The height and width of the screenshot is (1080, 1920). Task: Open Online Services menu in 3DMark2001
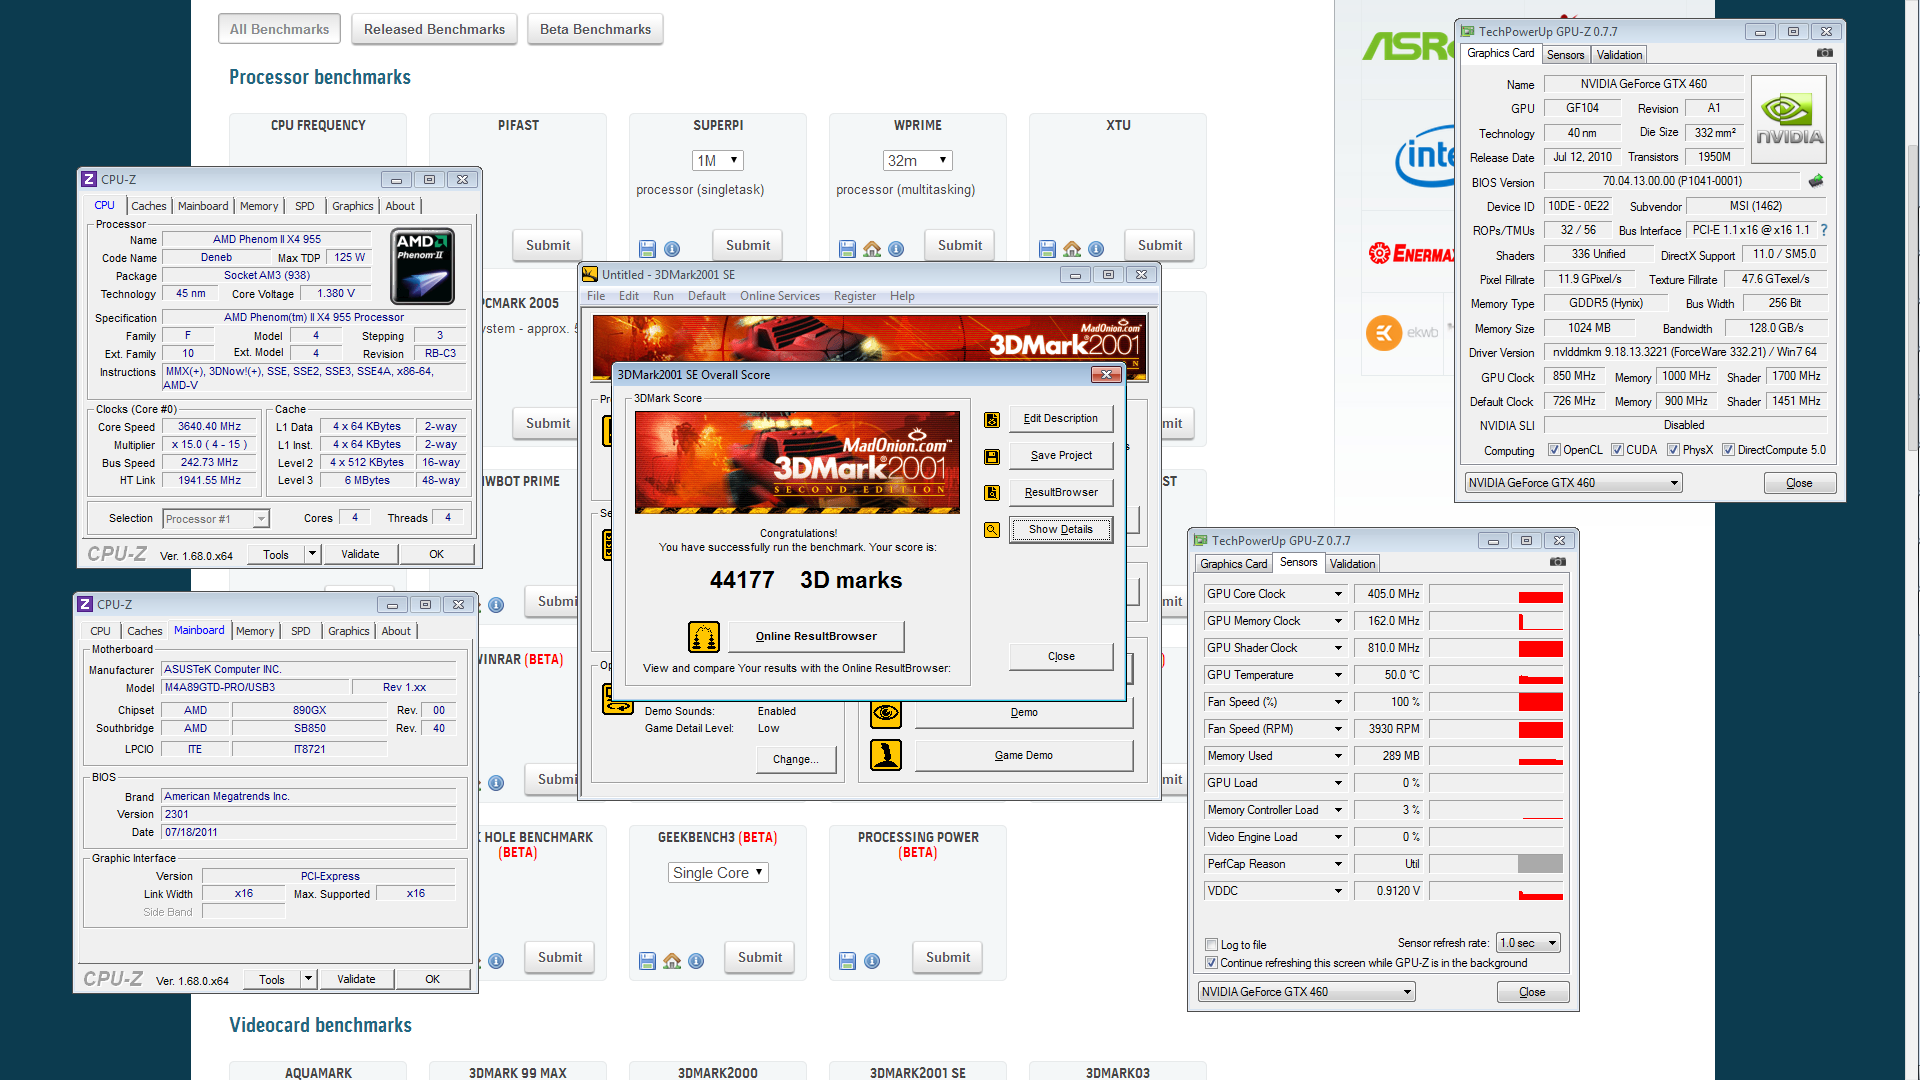tap(780, 296)
